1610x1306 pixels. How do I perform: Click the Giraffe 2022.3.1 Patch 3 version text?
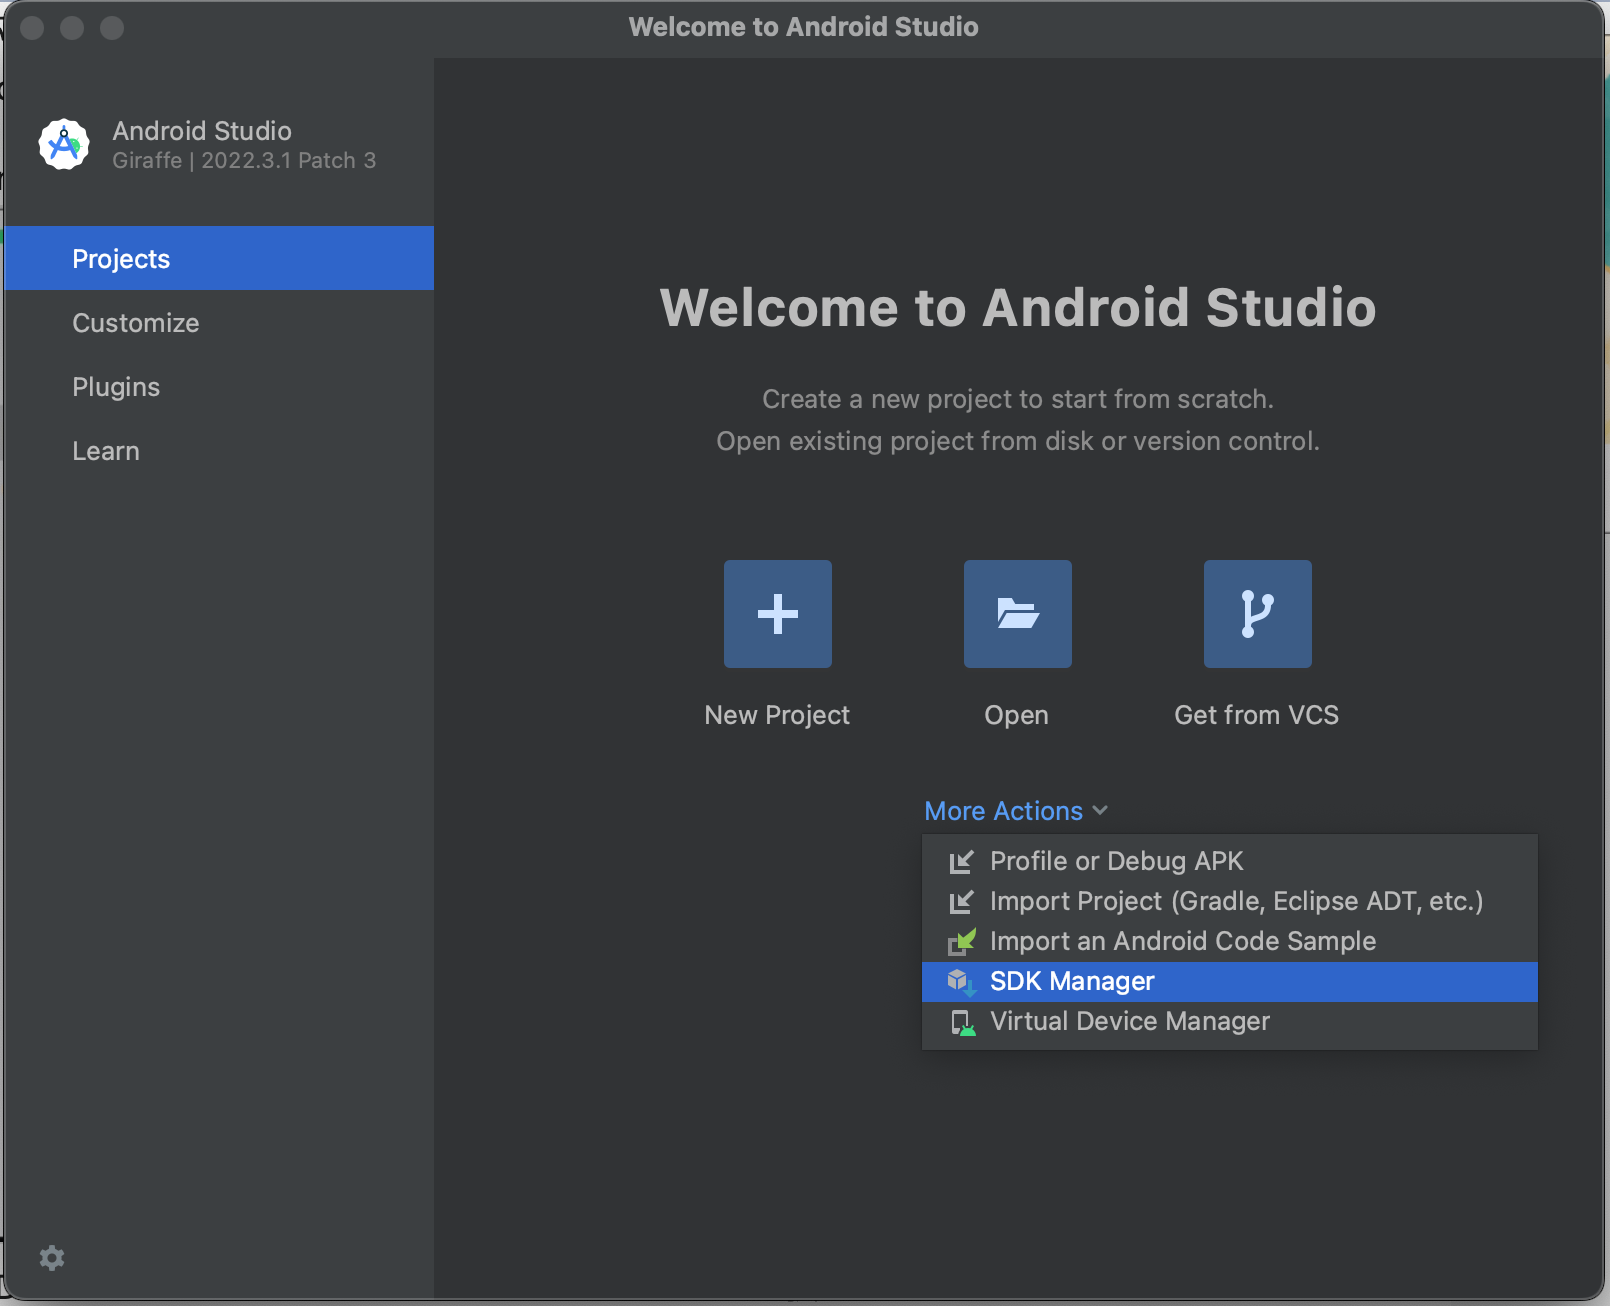(244, 160)
